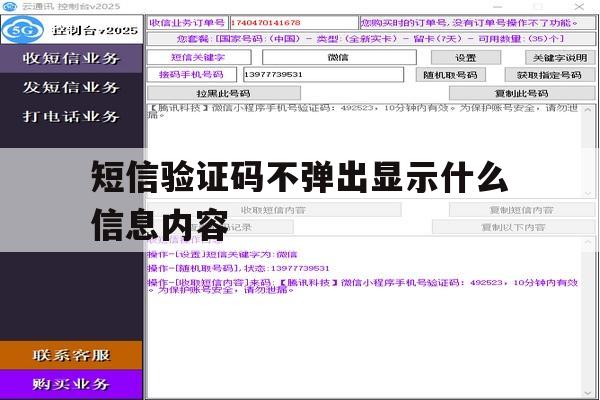This screenshot has width=600, height=400.
Task: Click the 复制以下内容 button
Action: pyautogui.click(x=514, y=227)
